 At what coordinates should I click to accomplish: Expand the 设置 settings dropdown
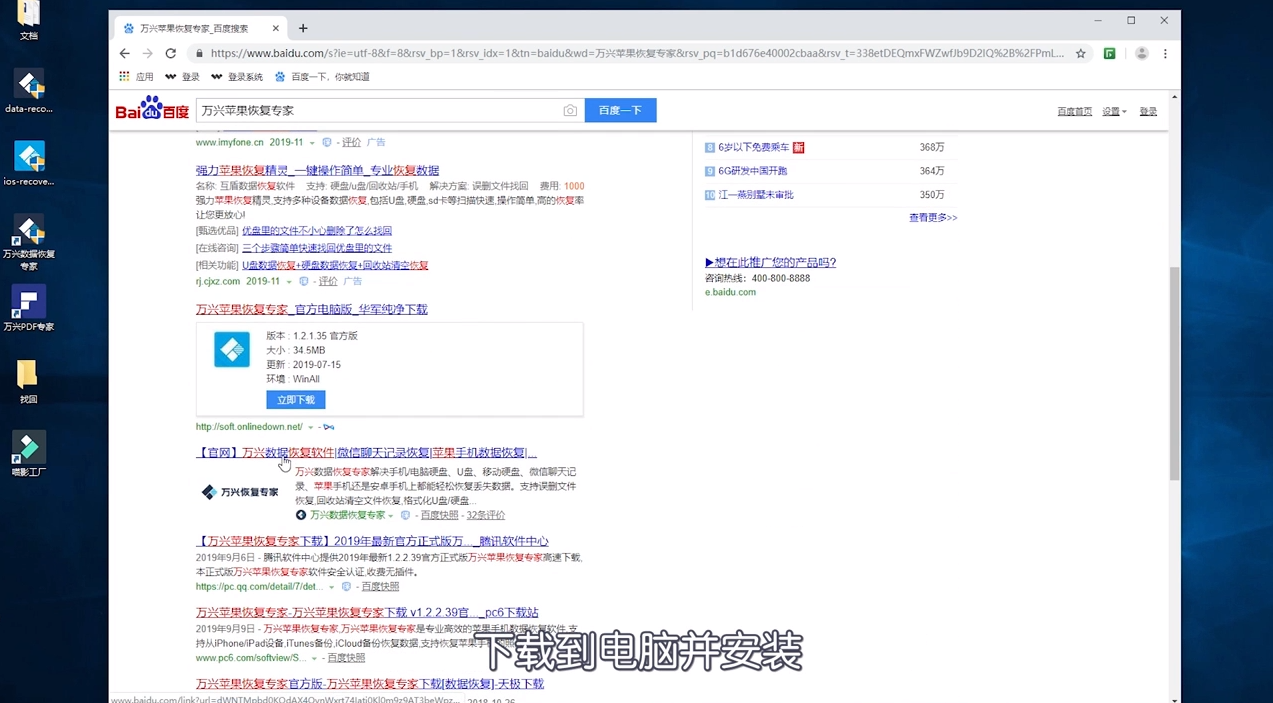pyautogui.click(x=1112, y=111)
